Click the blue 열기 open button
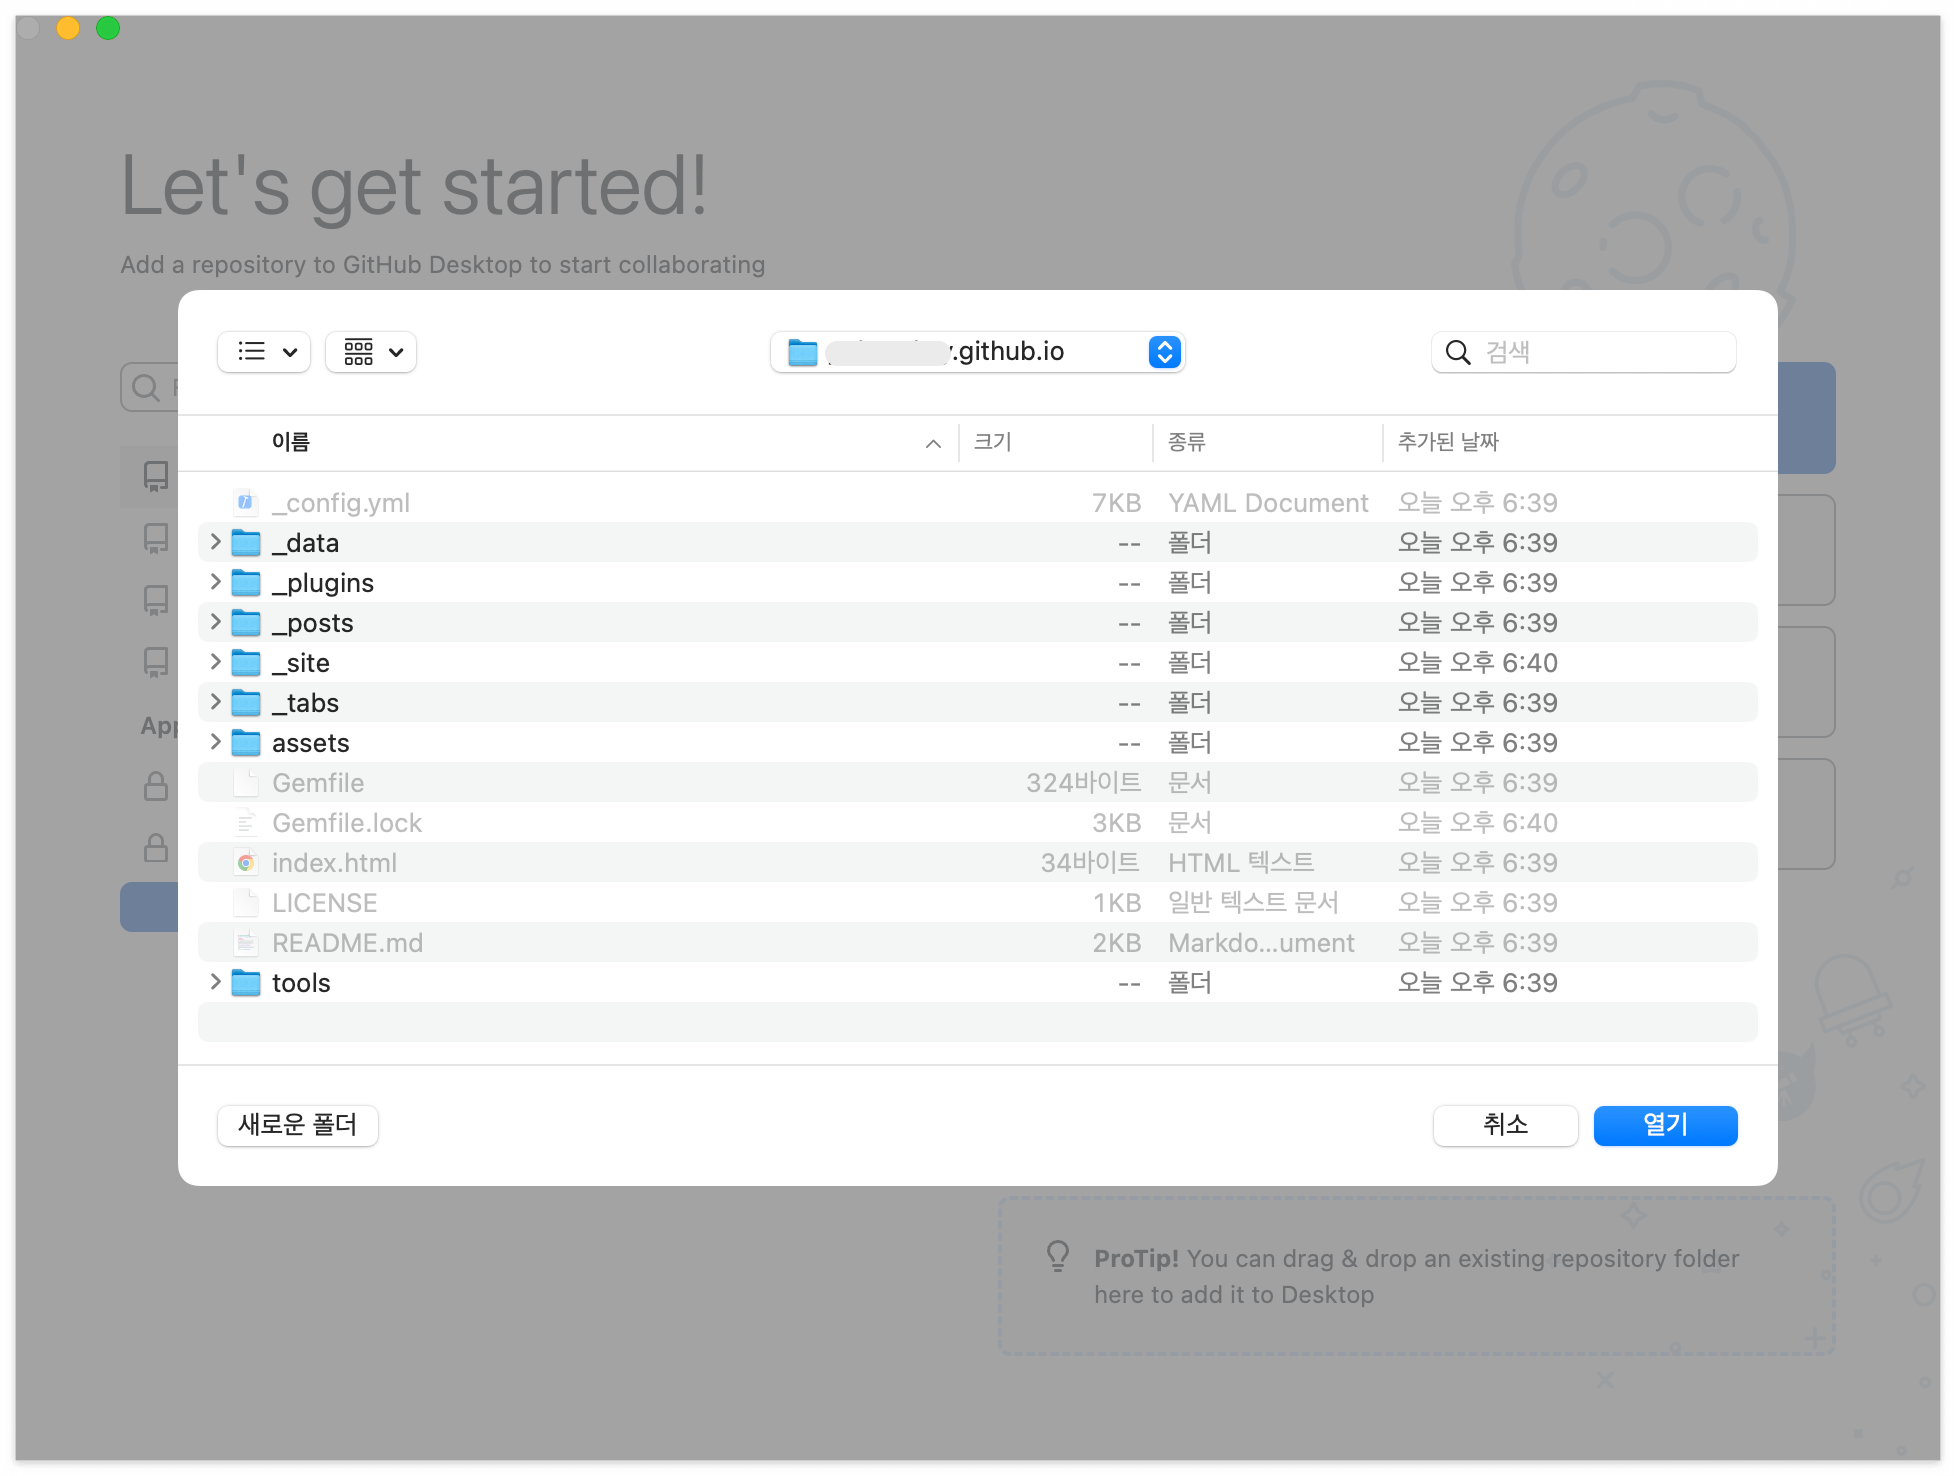The width and height of the screenshot is (1956, 1476). (x=1665, y=1125)
